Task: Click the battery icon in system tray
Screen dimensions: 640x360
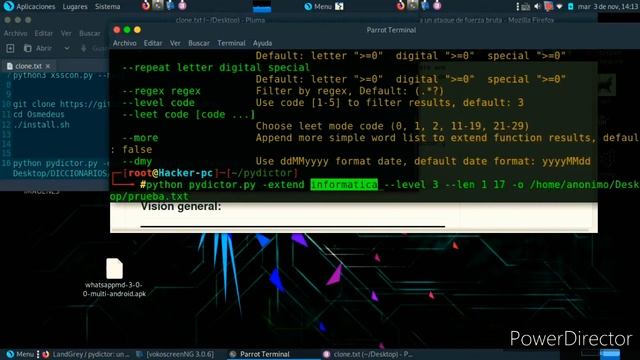Action: click(x=571, y=7)
